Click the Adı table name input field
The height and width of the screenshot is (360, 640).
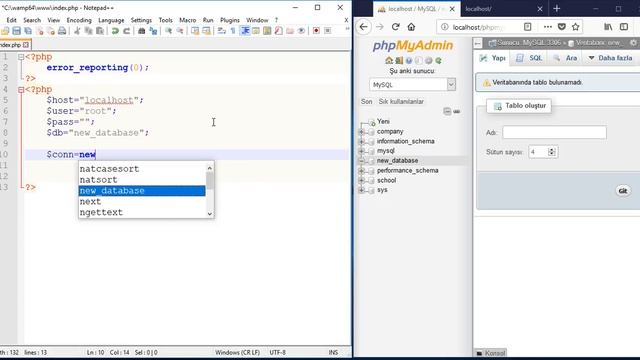(554, 132)
